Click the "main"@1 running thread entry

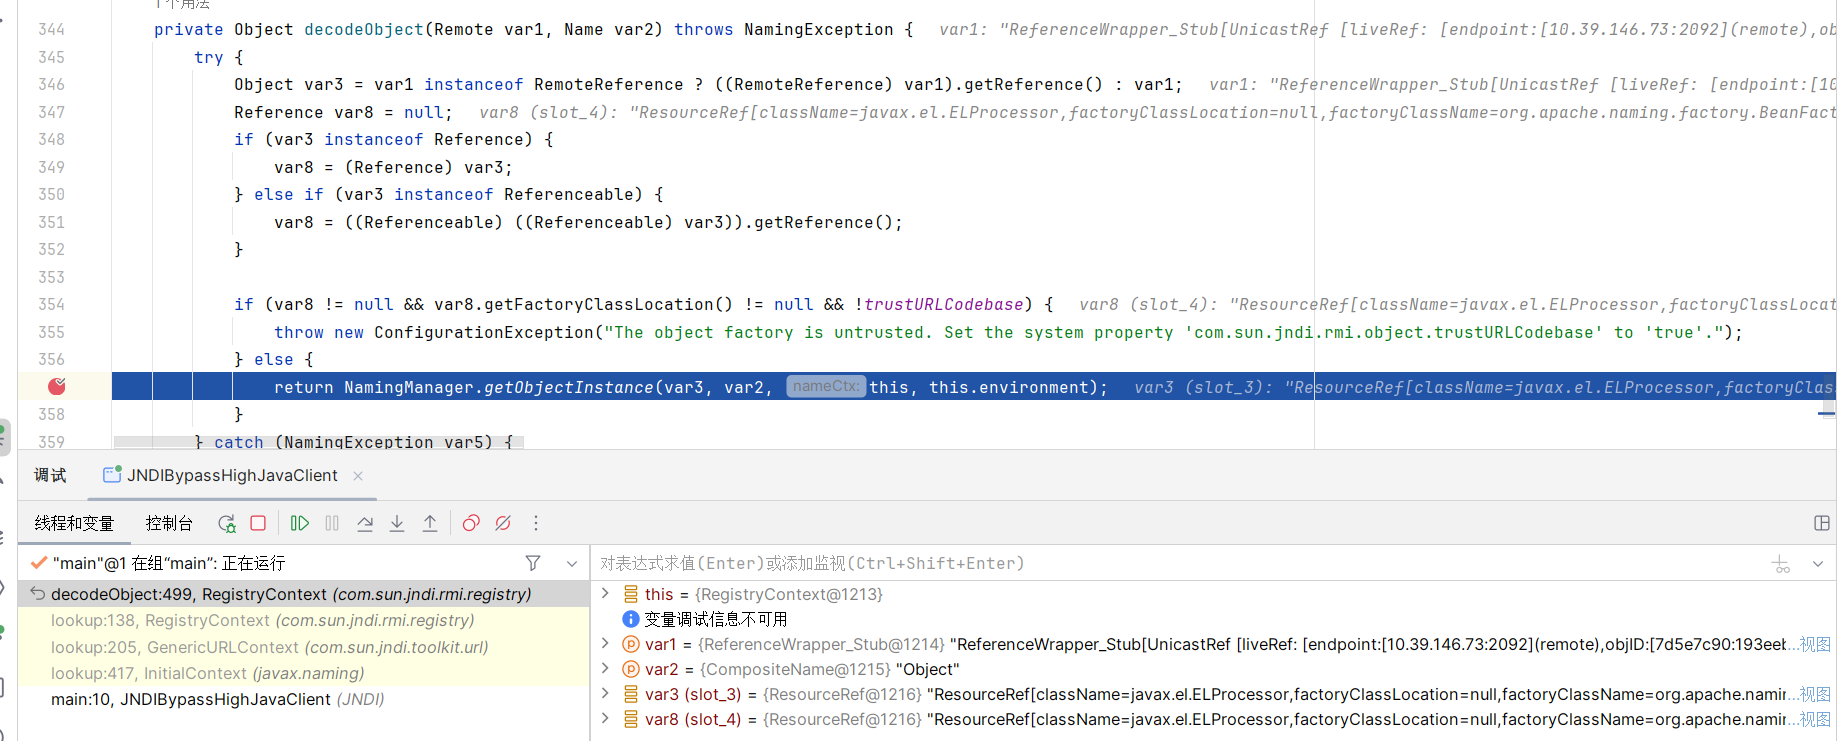168,564
